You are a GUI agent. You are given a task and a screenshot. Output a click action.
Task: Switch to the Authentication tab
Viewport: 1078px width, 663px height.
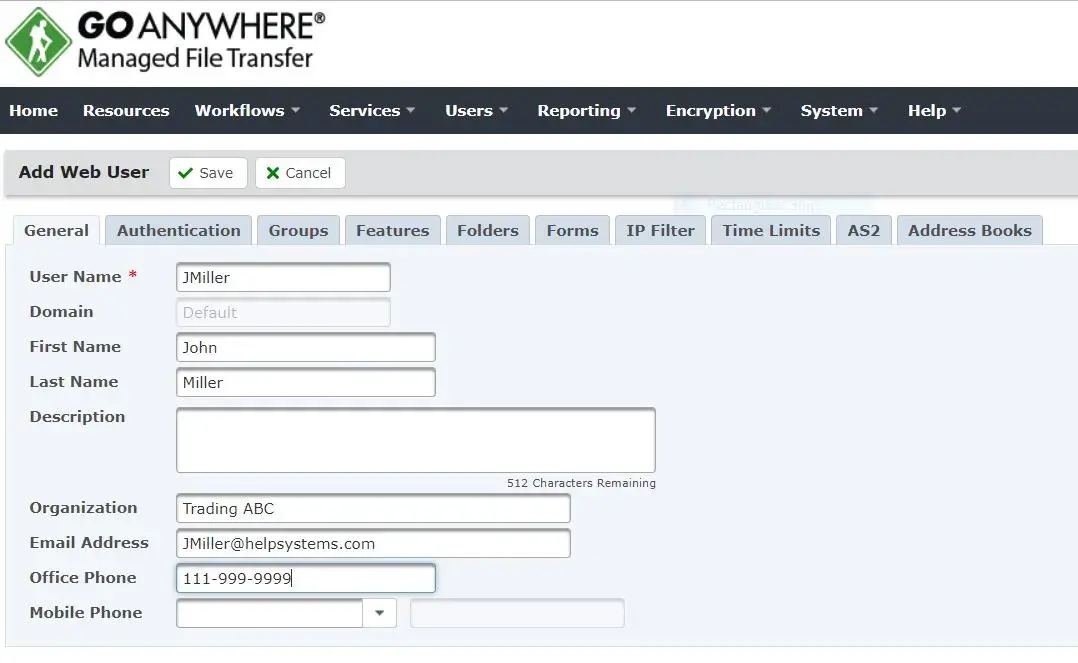coord(179,231)
